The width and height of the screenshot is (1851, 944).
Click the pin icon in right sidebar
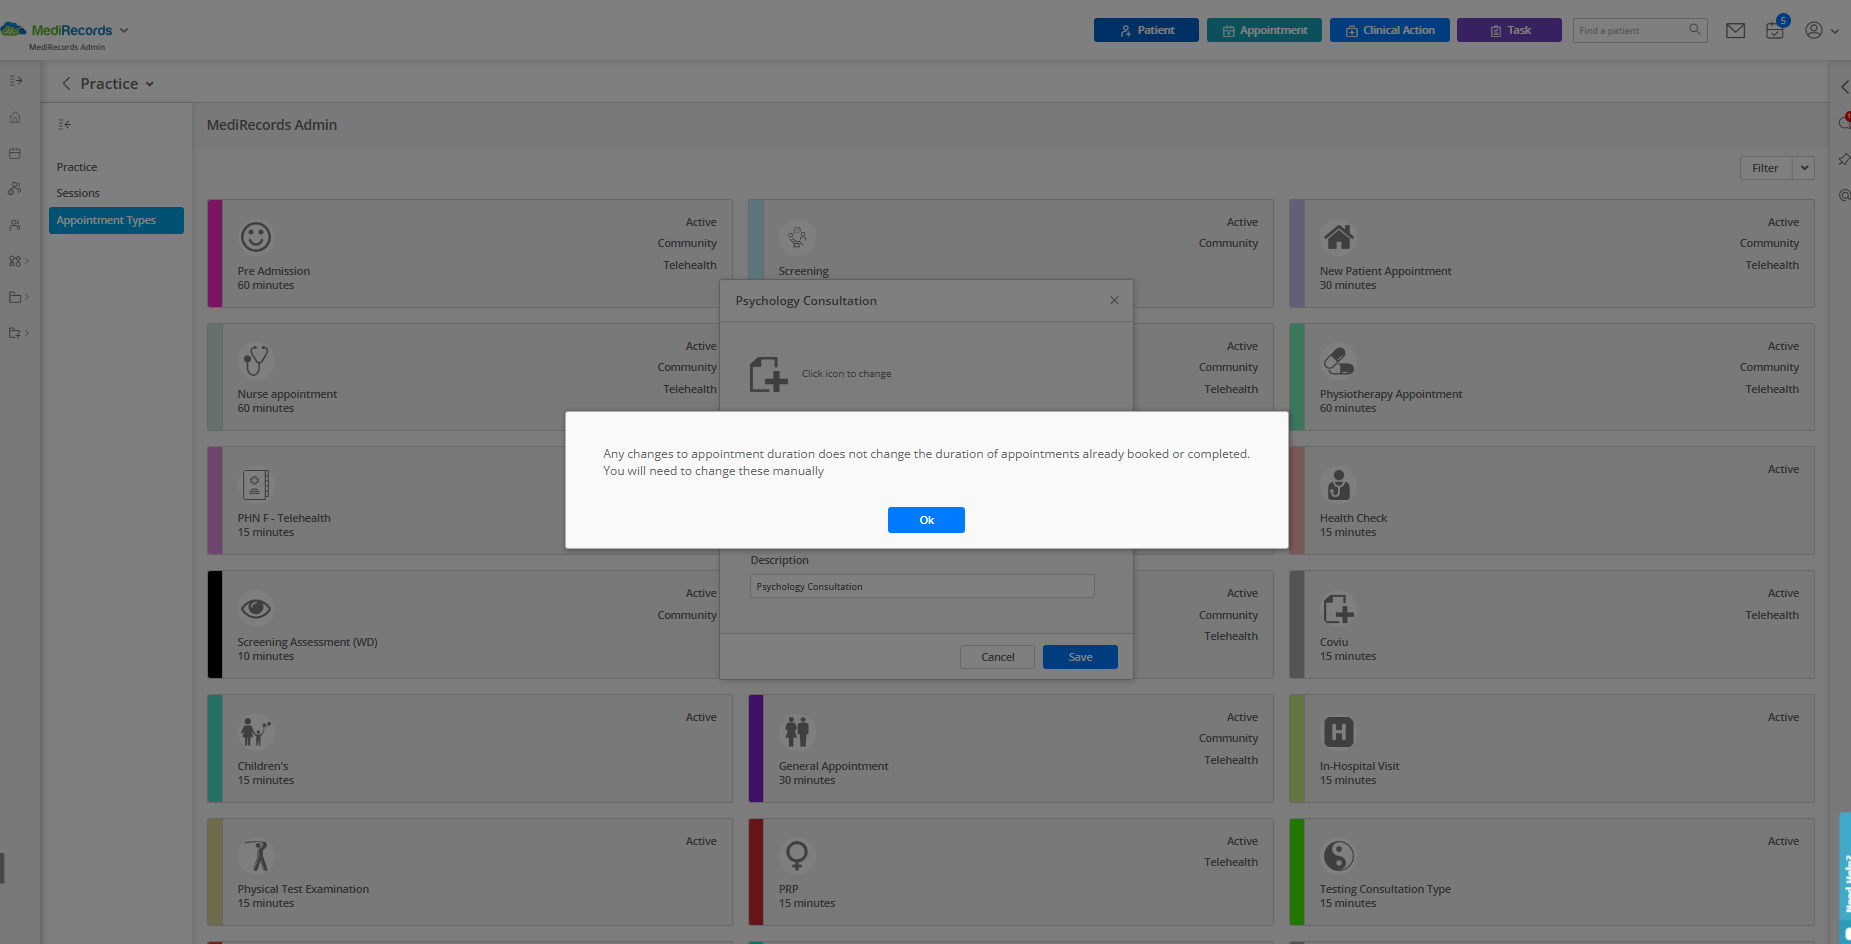(x=1845, y=159)
